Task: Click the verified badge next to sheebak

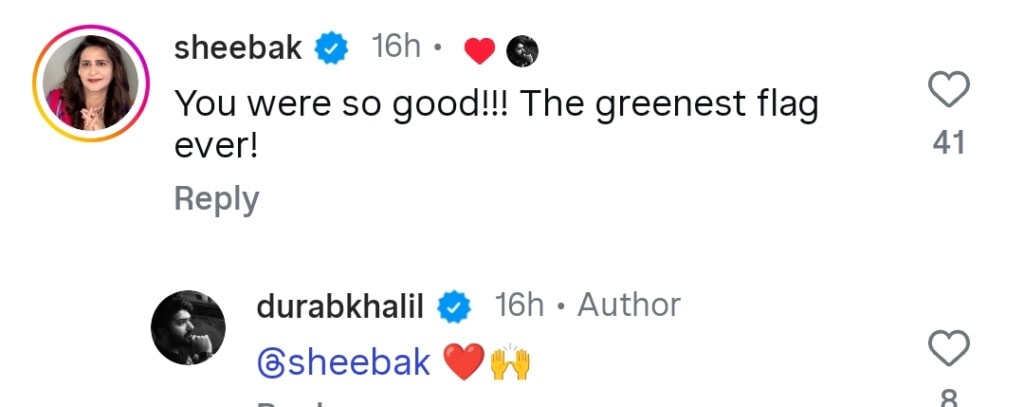Action: point(331,48)
